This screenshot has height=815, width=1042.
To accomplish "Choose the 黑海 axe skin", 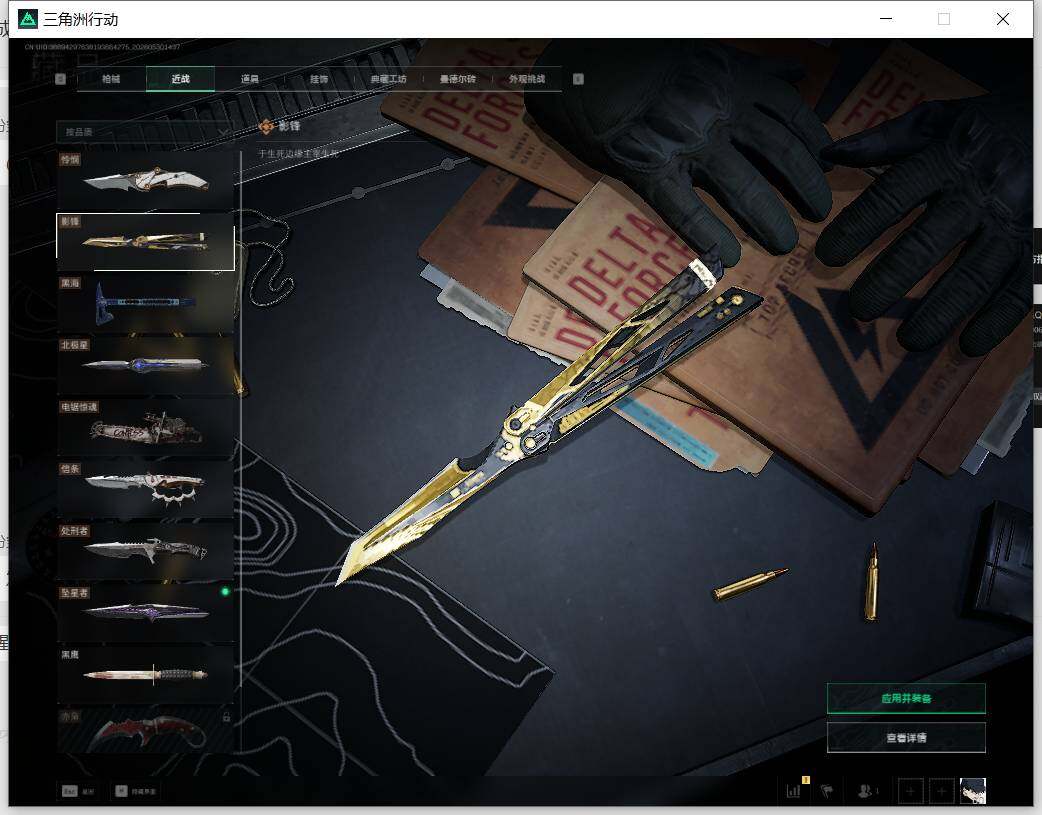I will click(x=145, y=303).
